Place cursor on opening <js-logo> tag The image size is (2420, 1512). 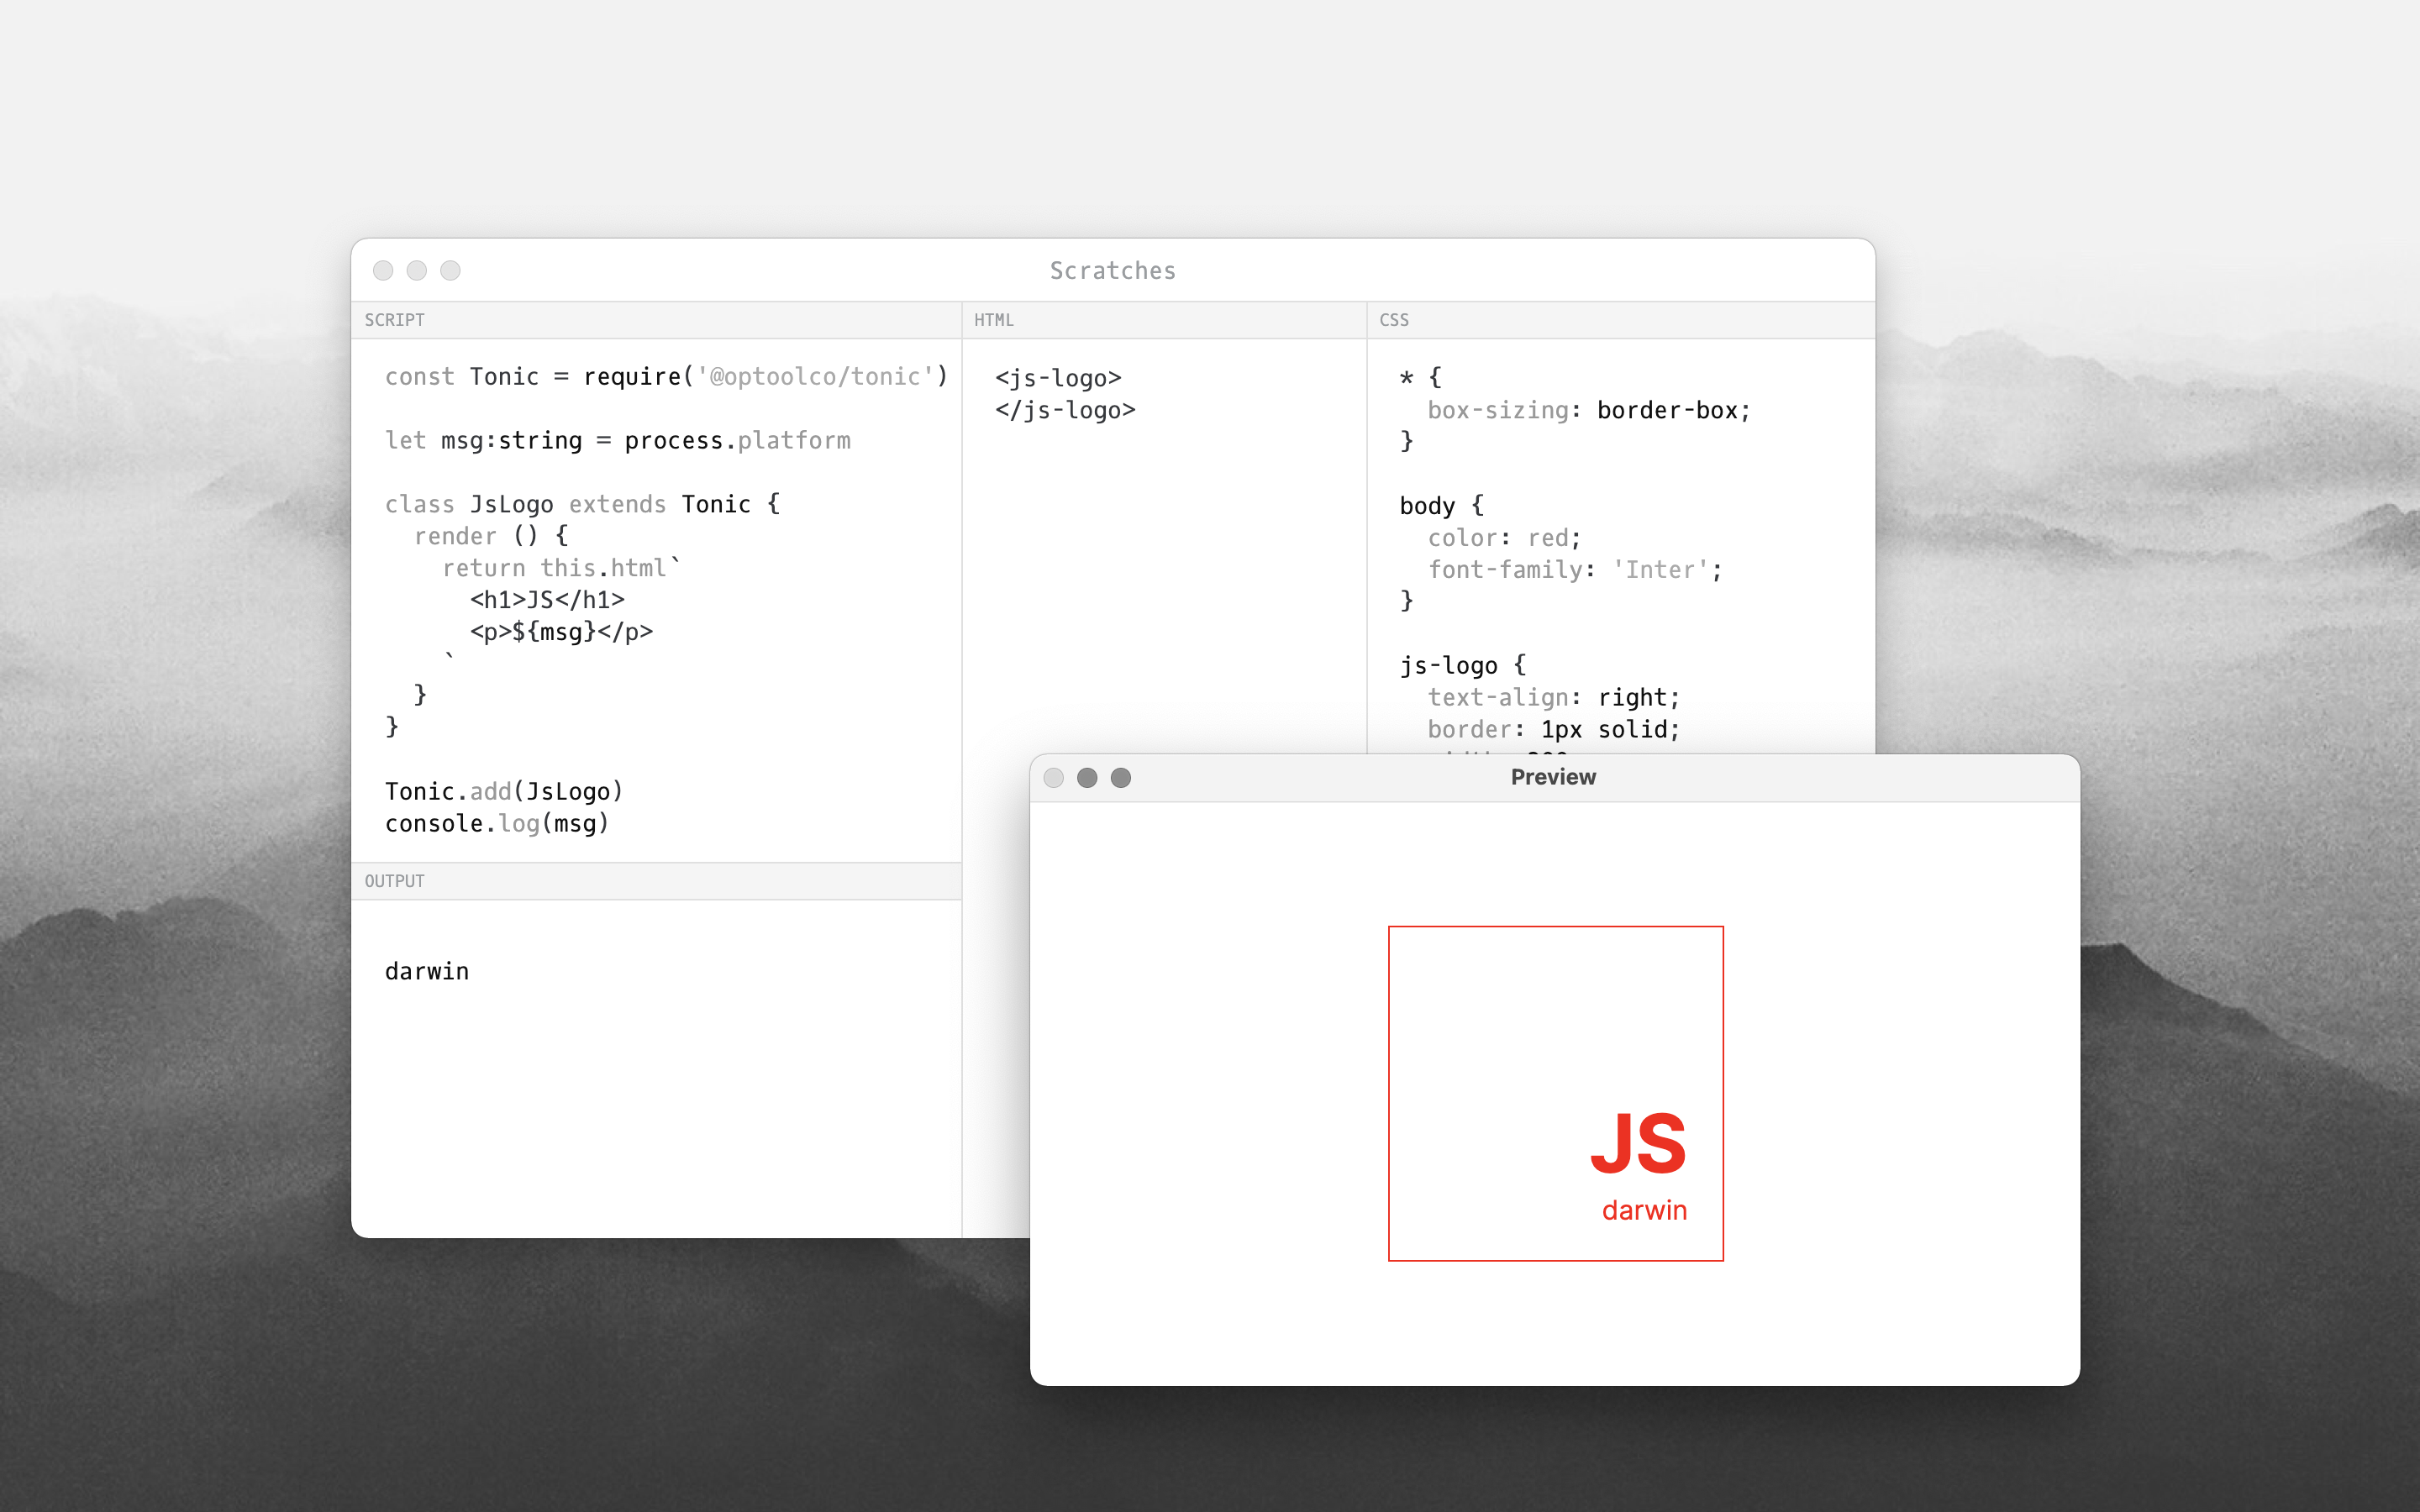(1058, 378)
